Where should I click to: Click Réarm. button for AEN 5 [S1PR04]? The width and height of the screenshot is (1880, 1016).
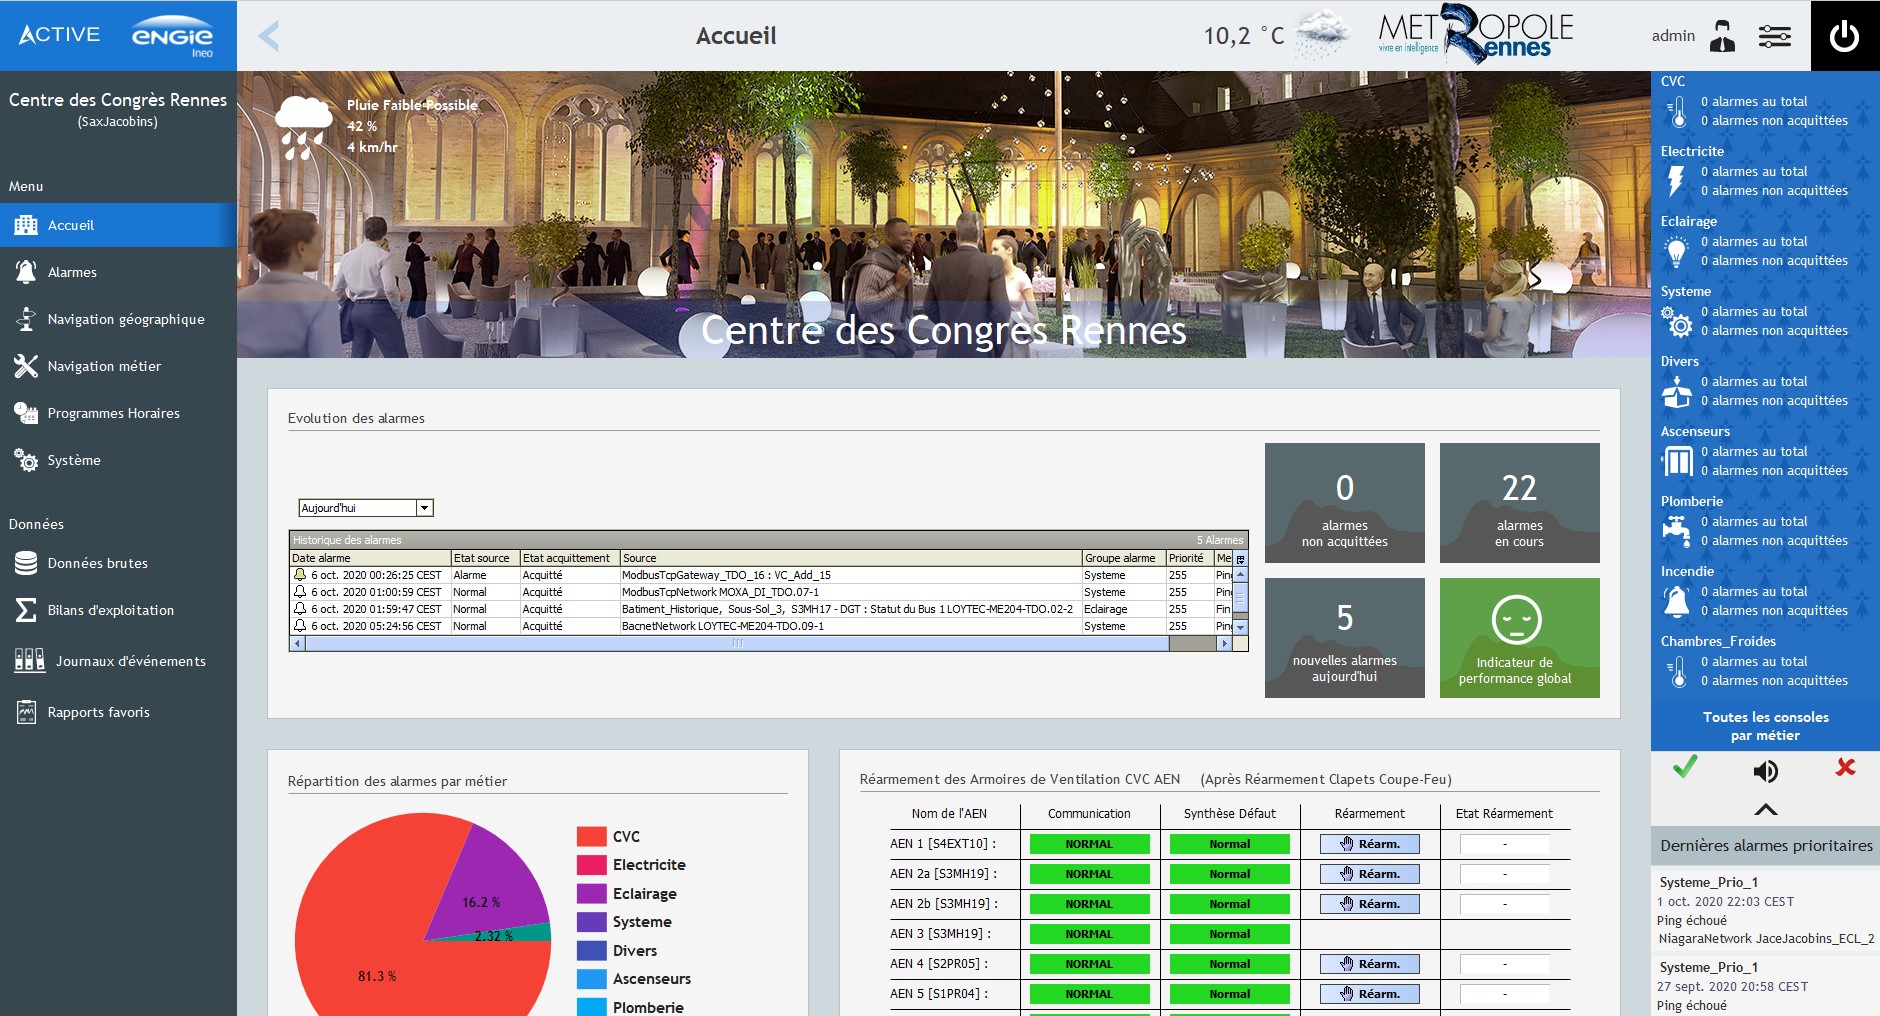coord(1370,994)
